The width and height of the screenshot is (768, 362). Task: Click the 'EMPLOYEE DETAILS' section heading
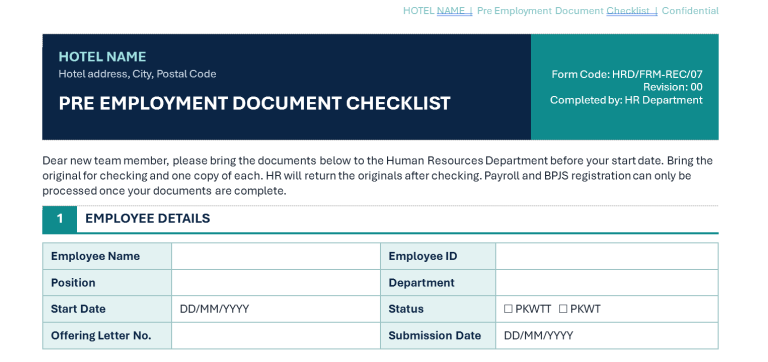(x=147, y=218)
